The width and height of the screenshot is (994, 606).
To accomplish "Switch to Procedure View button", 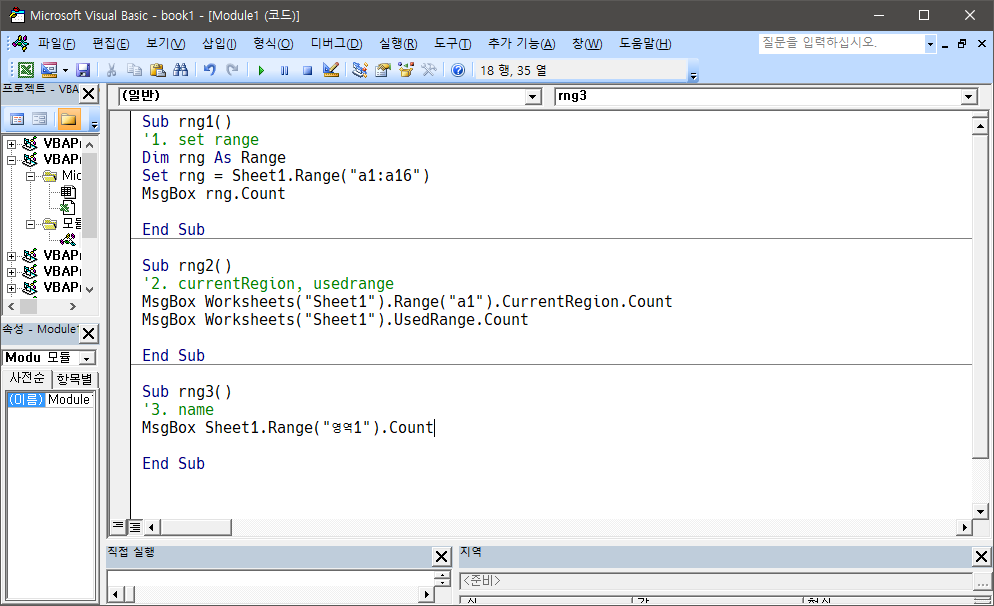I will tap(118, 525).
